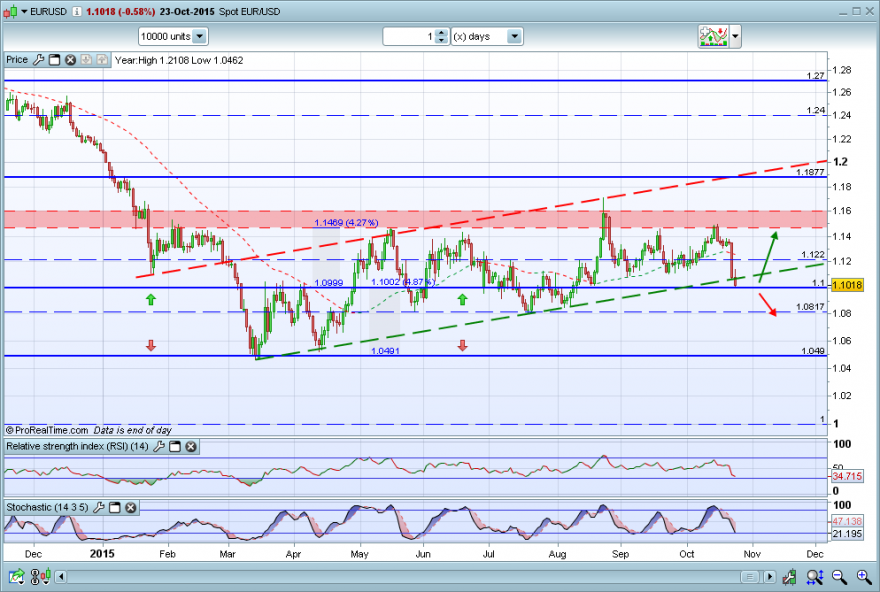Click the horizontal scrollbar right arrow
Viewport: 880px width, 592px height.
(769, 576)
